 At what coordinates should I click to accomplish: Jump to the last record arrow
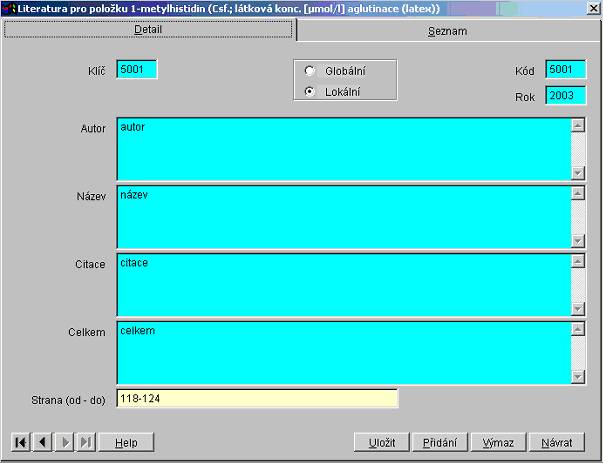tap(85, 442)
